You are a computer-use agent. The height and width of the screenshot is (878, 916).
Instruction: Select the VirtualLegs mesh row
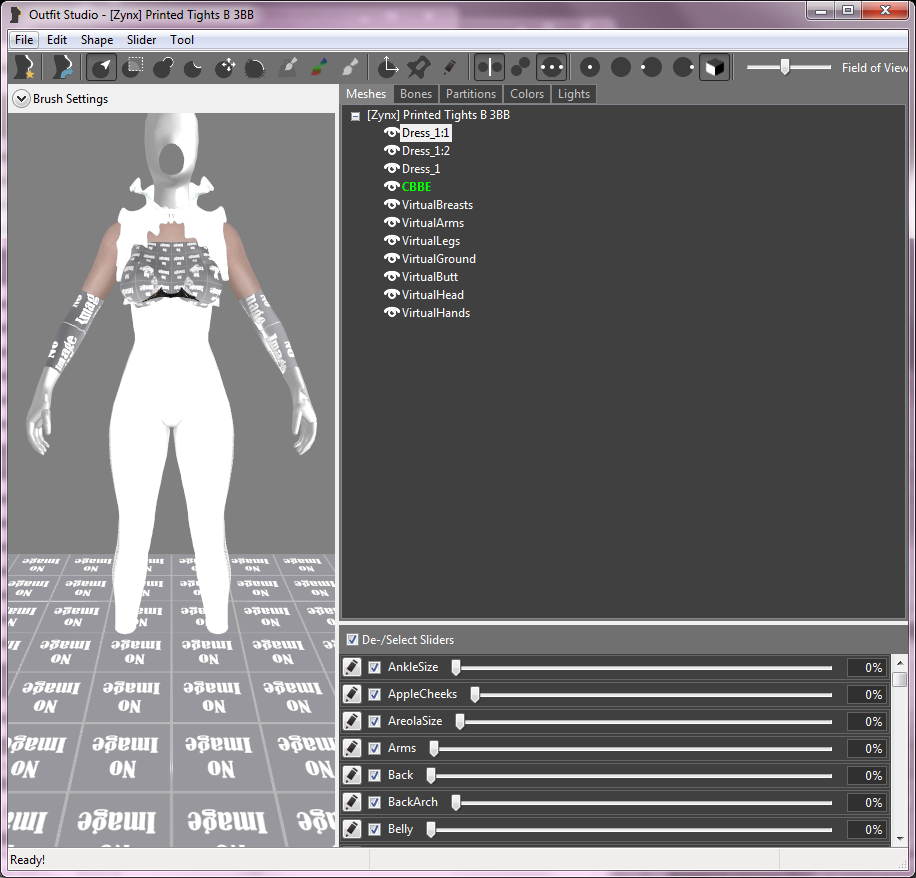pyautogui.click(x=431, y=241)
